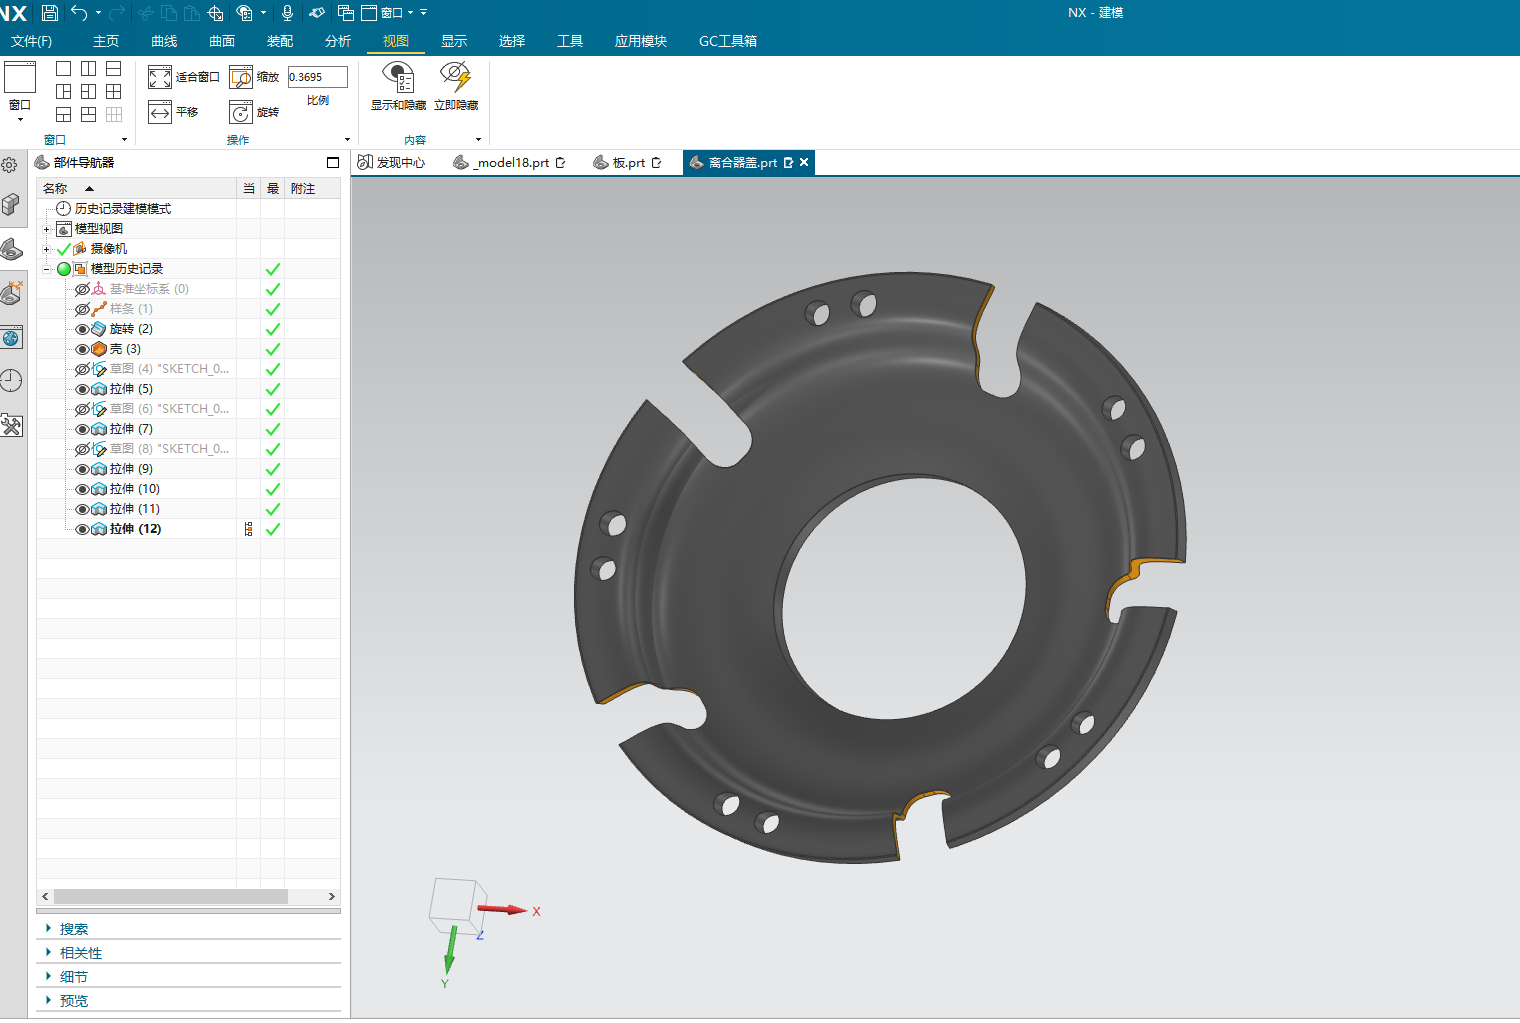Switch to the GC工具箱 ribbon tab
The width and height of the screenshot is (1520, 1023).
728,41
